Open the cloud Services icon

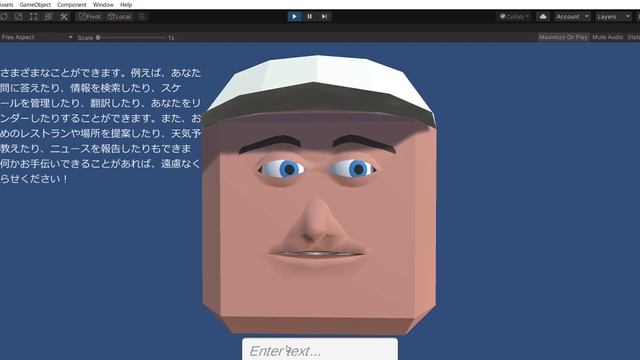(x=543, y=17)
